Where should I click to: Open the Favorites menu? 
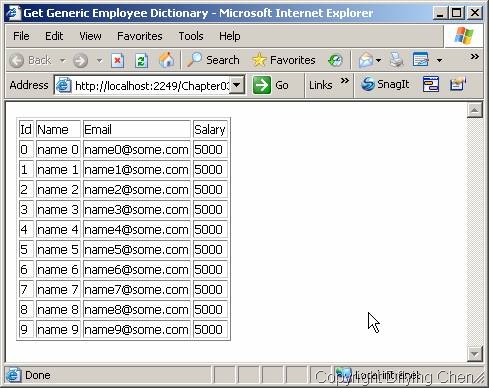(140, 36)
